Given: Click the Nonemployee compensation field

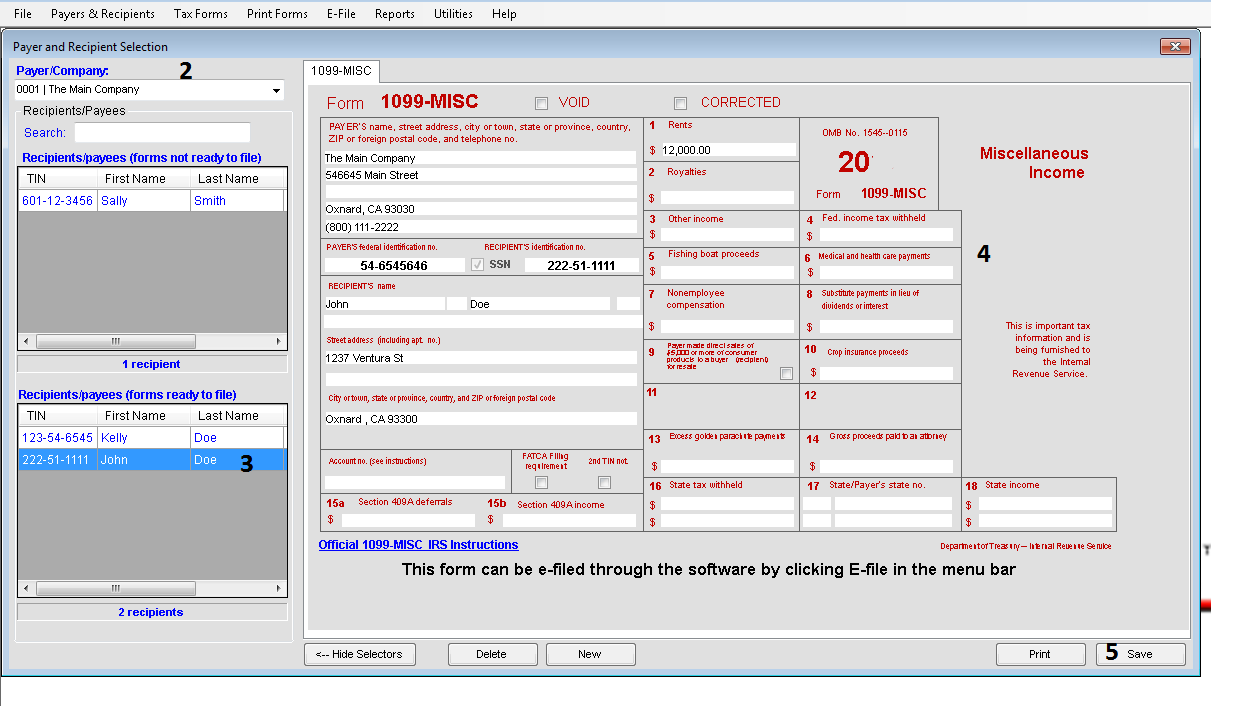Looking at the screenshot, I should [728, 326].
